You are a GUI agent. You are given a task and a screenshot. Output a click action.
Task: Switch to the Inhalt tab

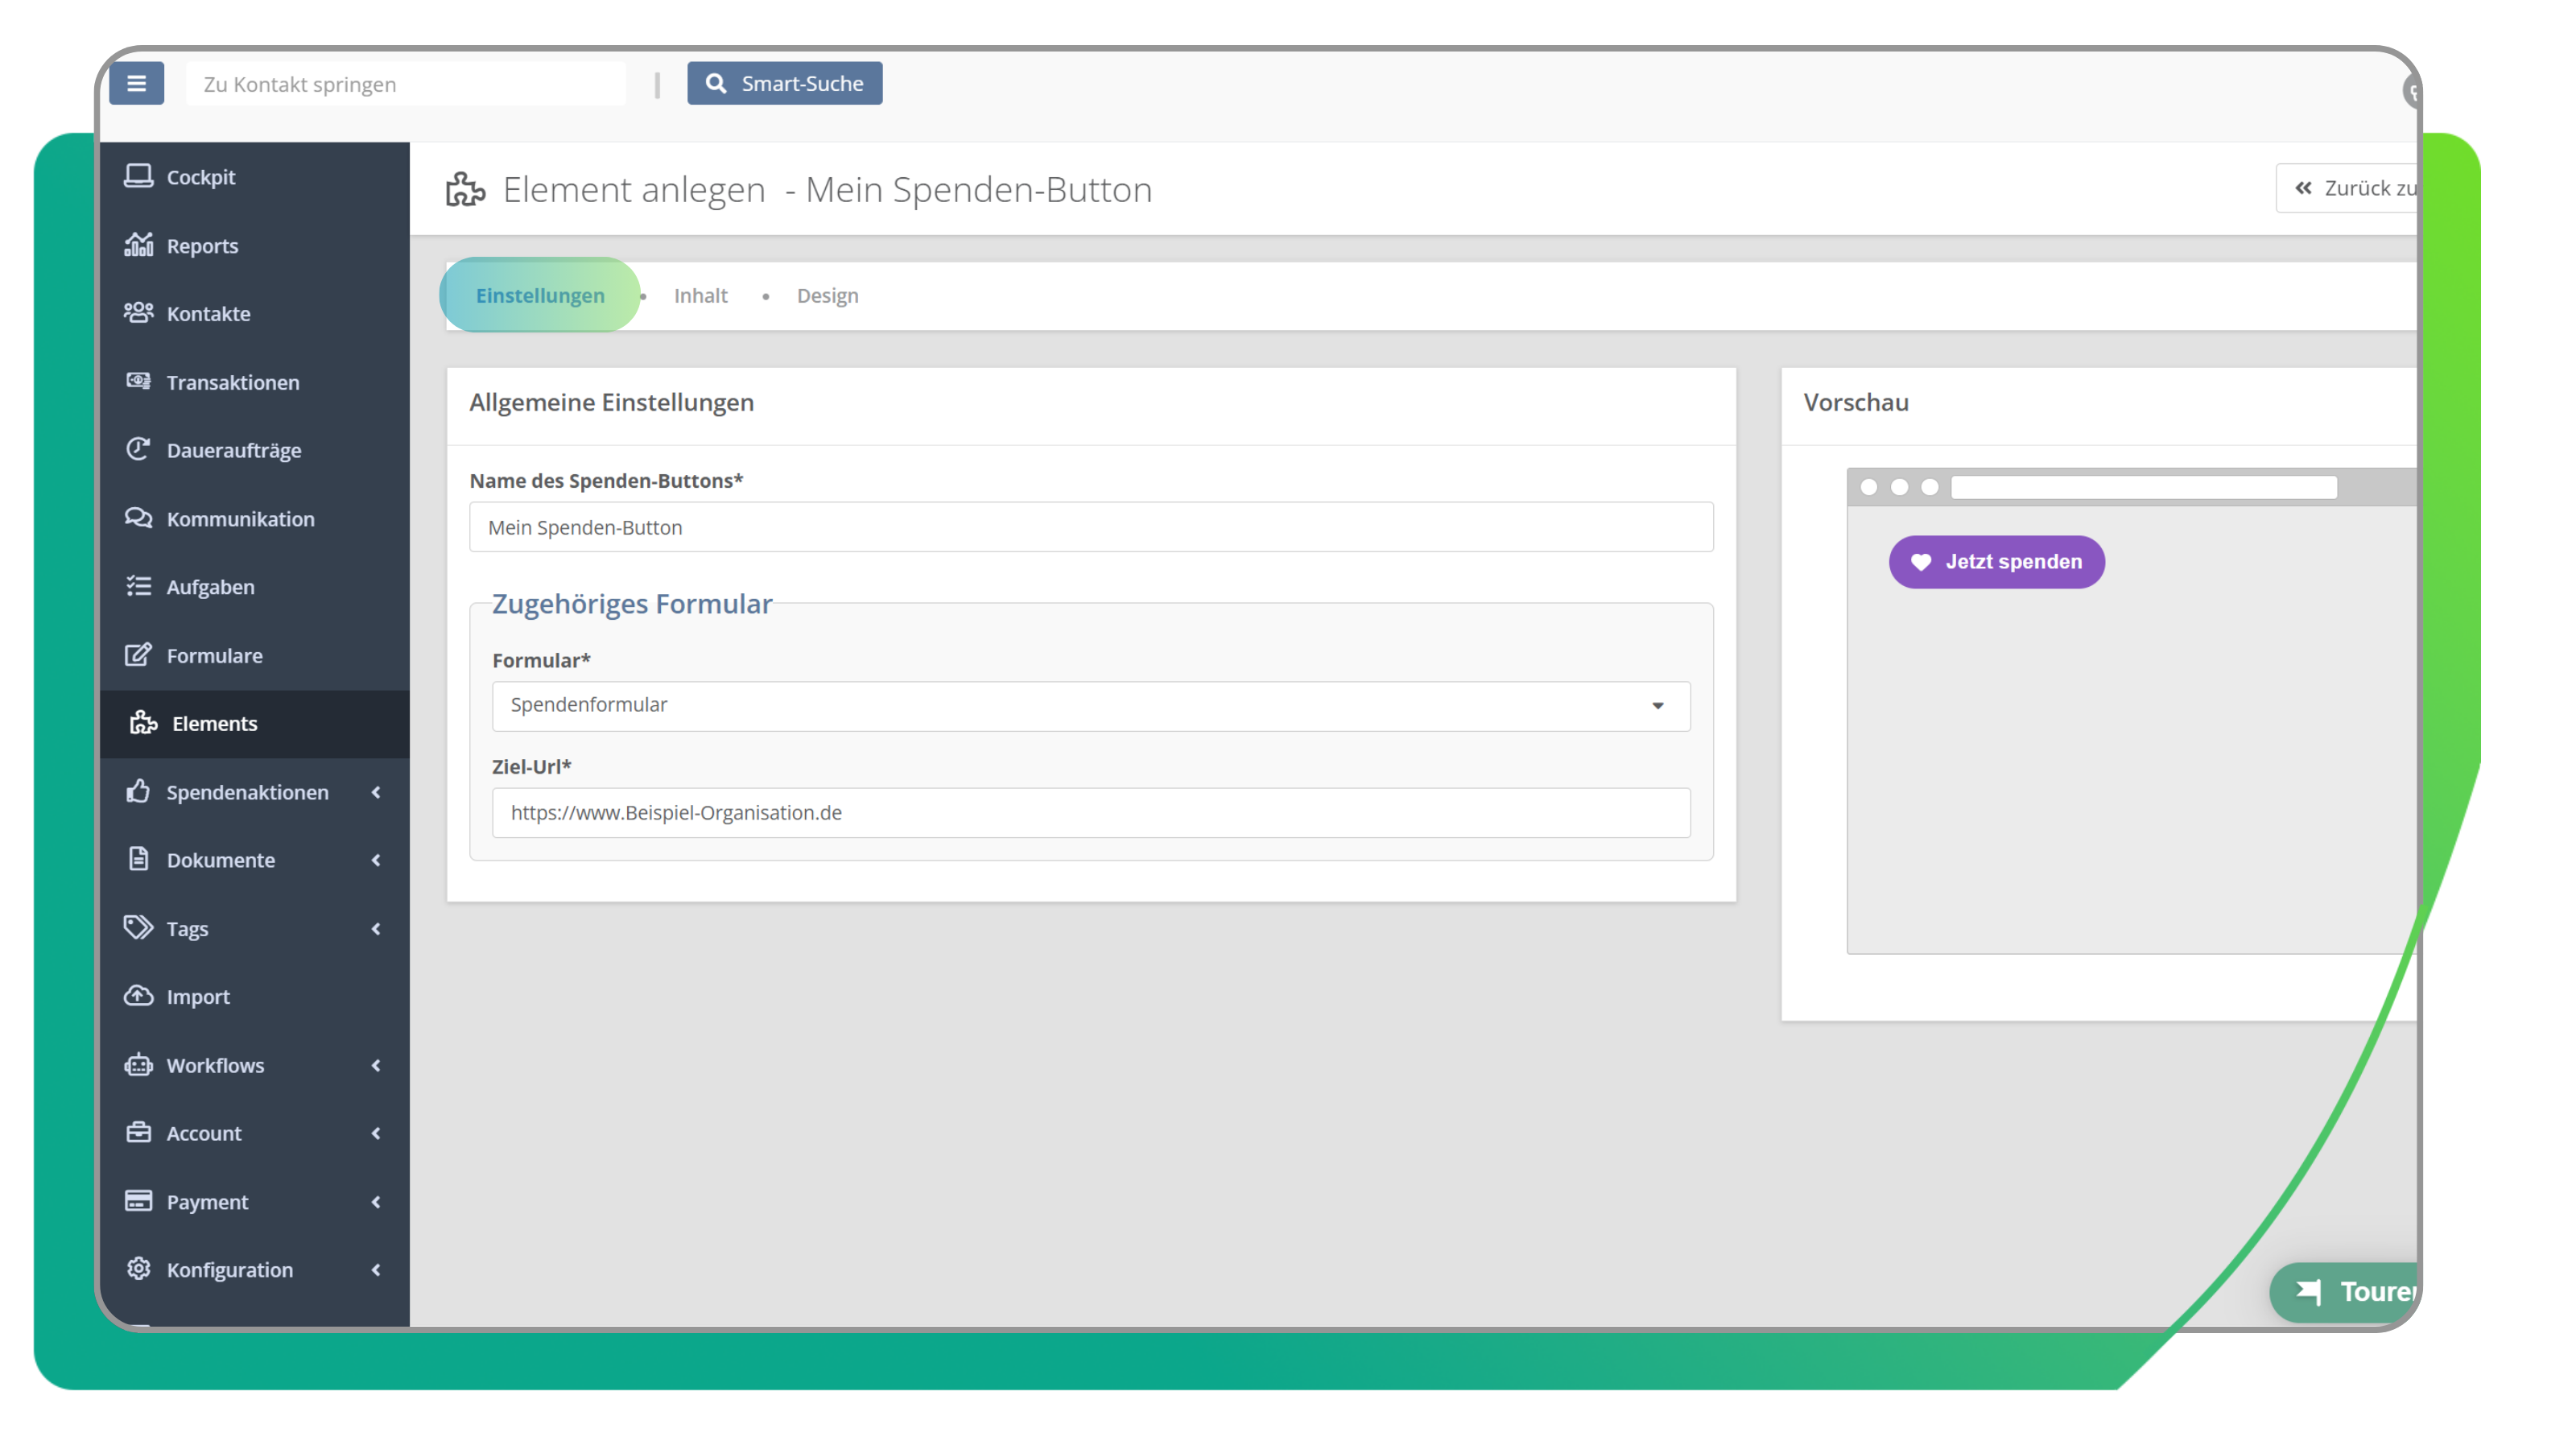tap(700, 296)
